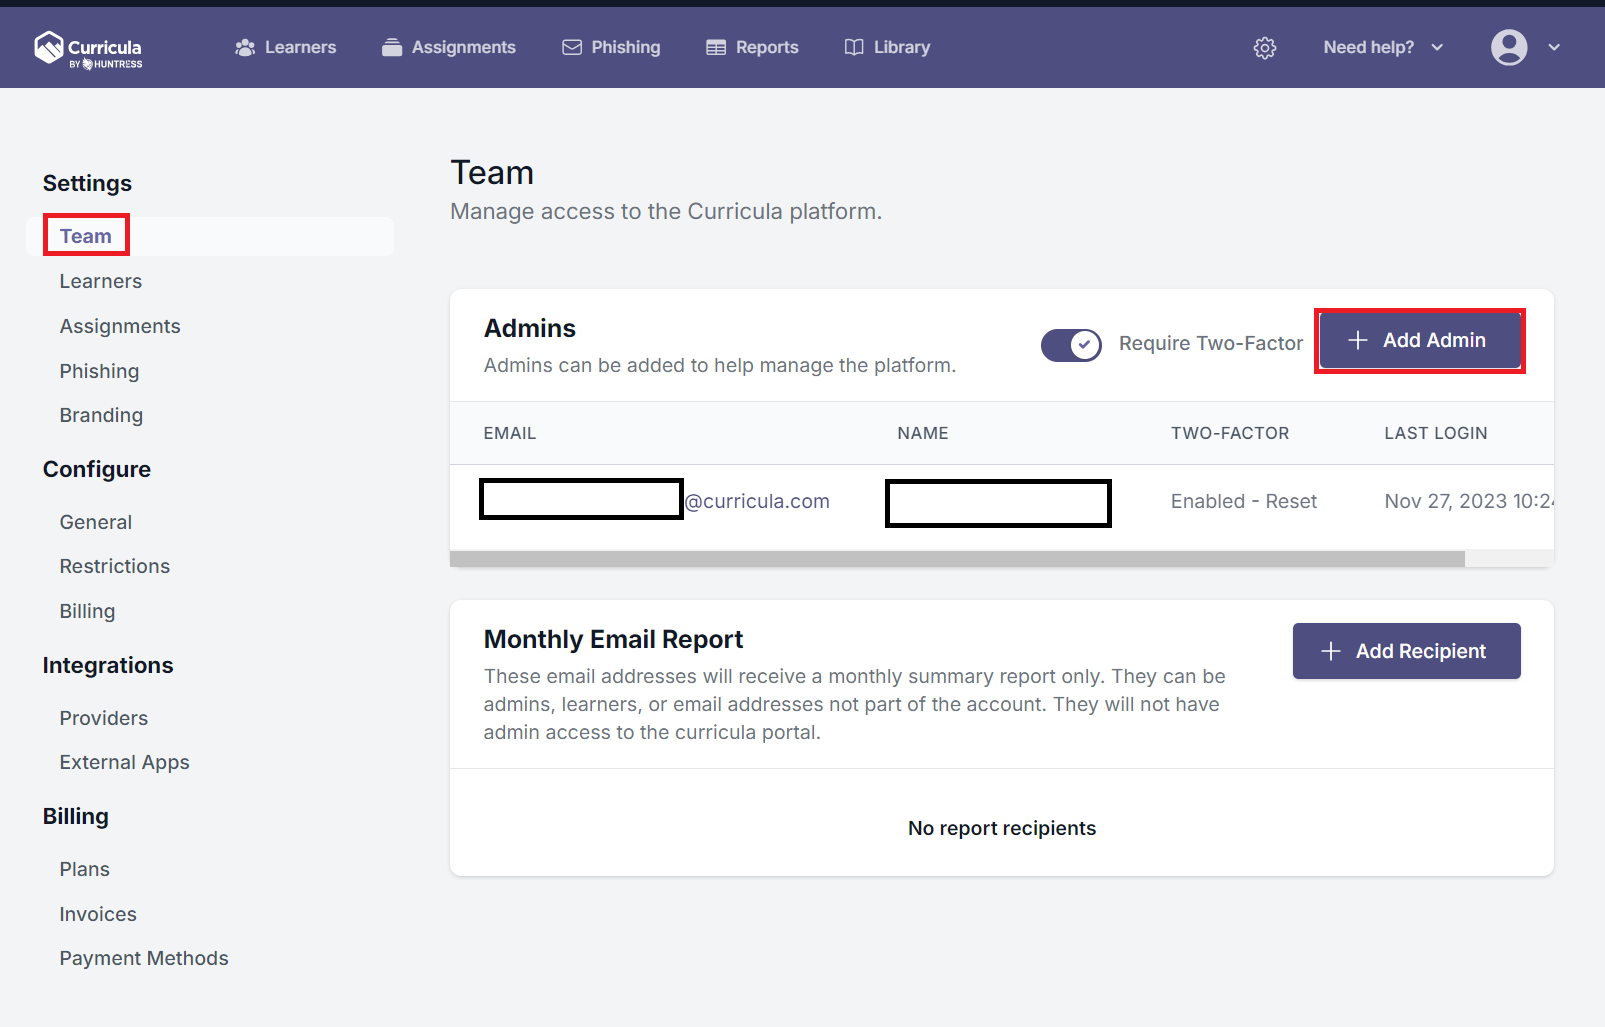The height and width of the screenshot is (1027, 1605).
Task: Select Team in the Settings sidebar
Action: pyautogui.click(x=85, y=235)
